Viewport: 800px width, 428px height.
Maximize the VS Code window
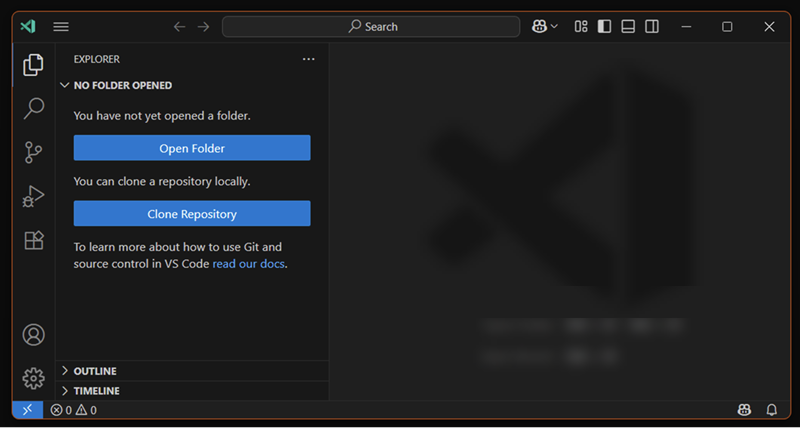click(x=728, y=27)
